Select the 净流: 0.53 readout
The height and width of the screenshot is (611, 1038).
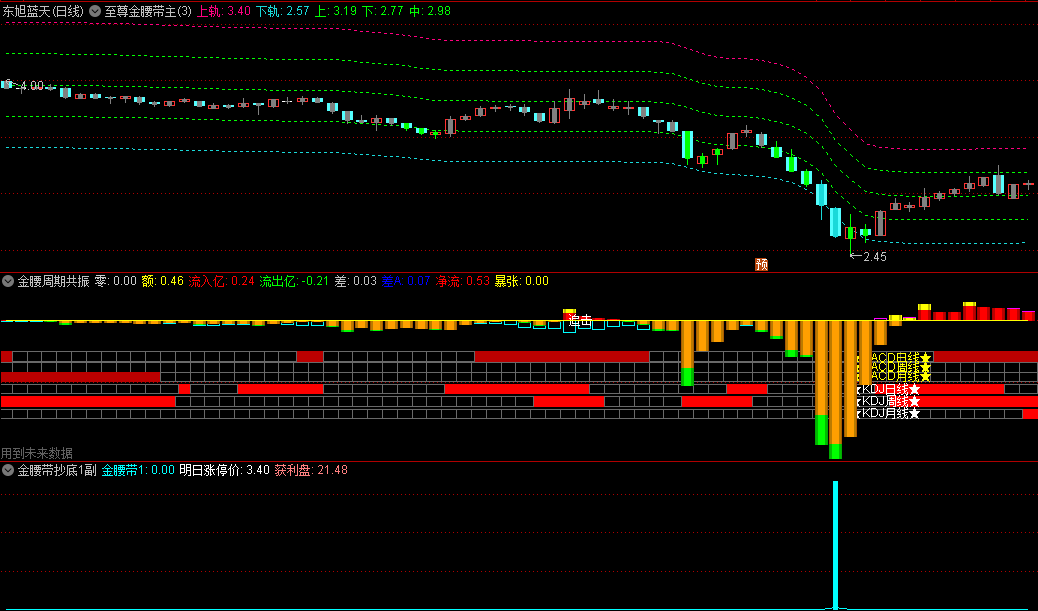pos(463,281)
